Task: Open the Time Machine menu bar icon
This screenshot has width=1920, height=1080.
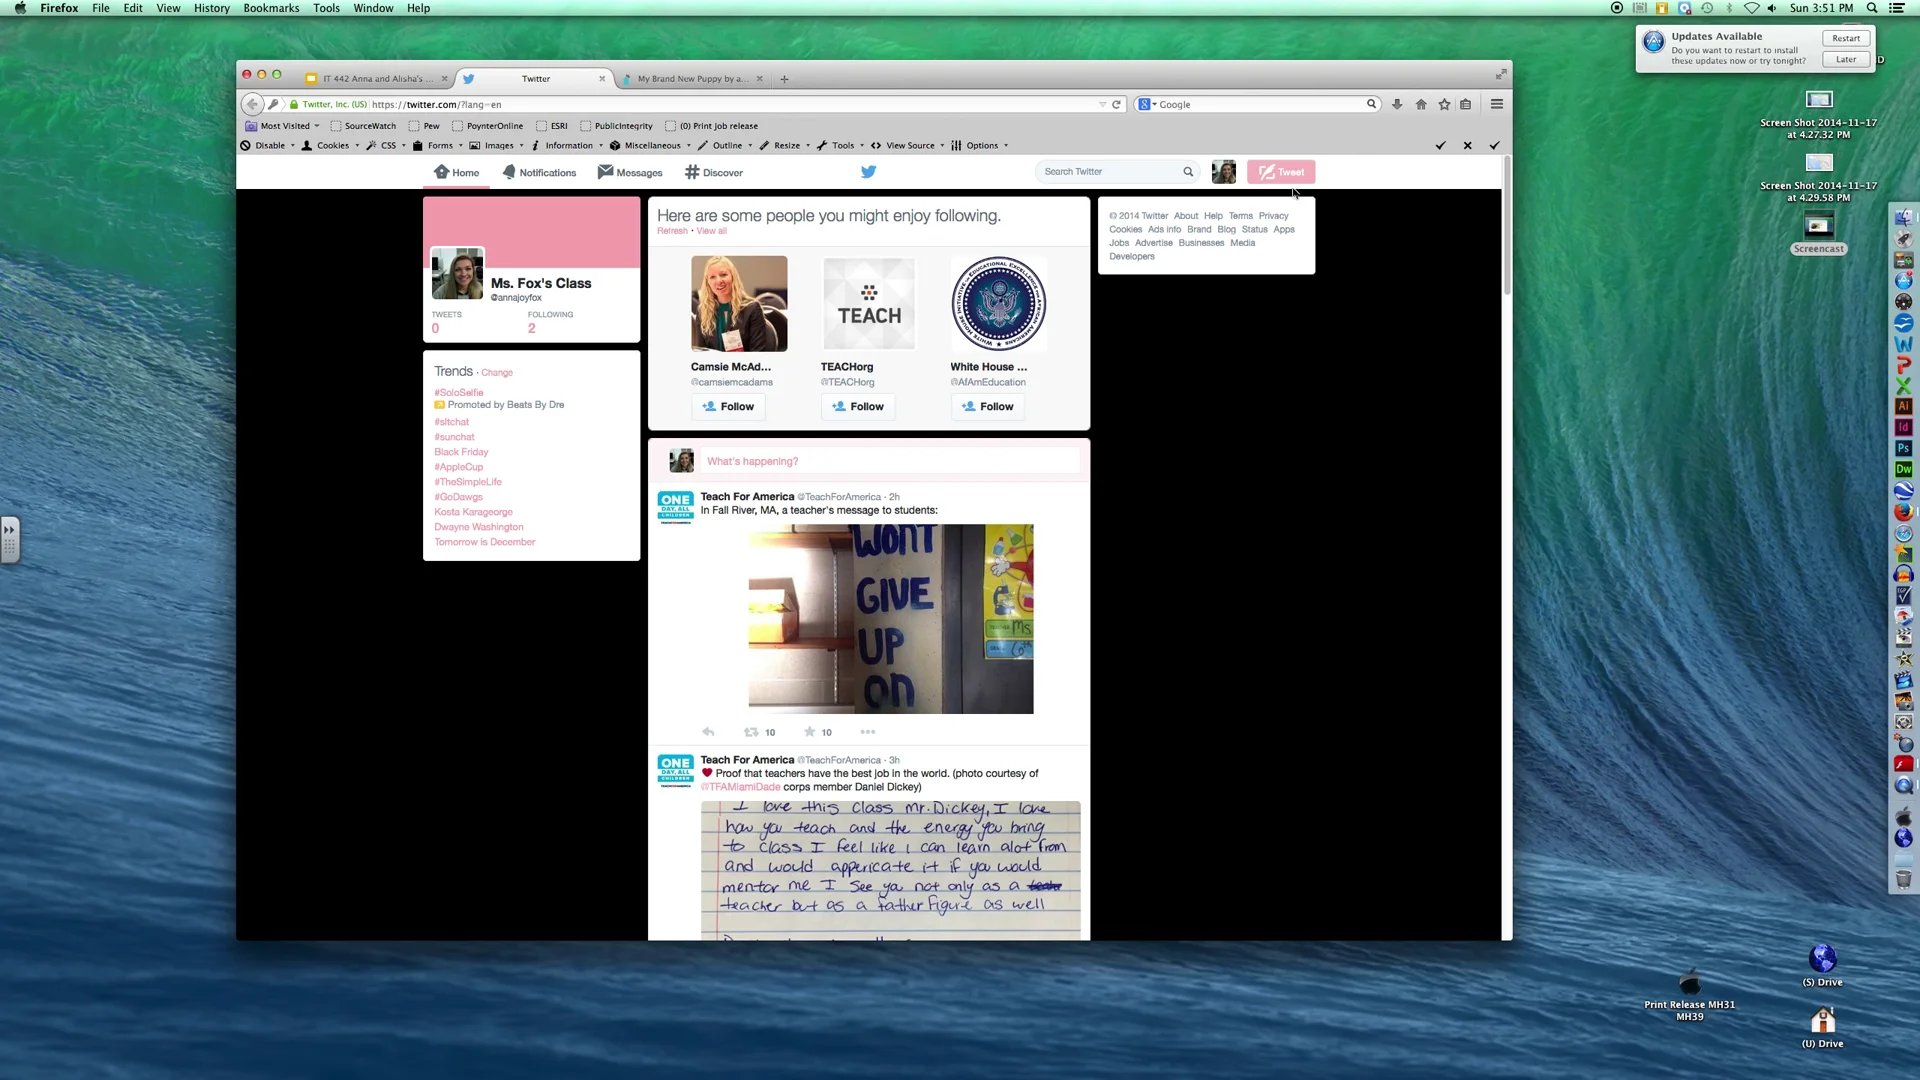Action: point(1707,8)
